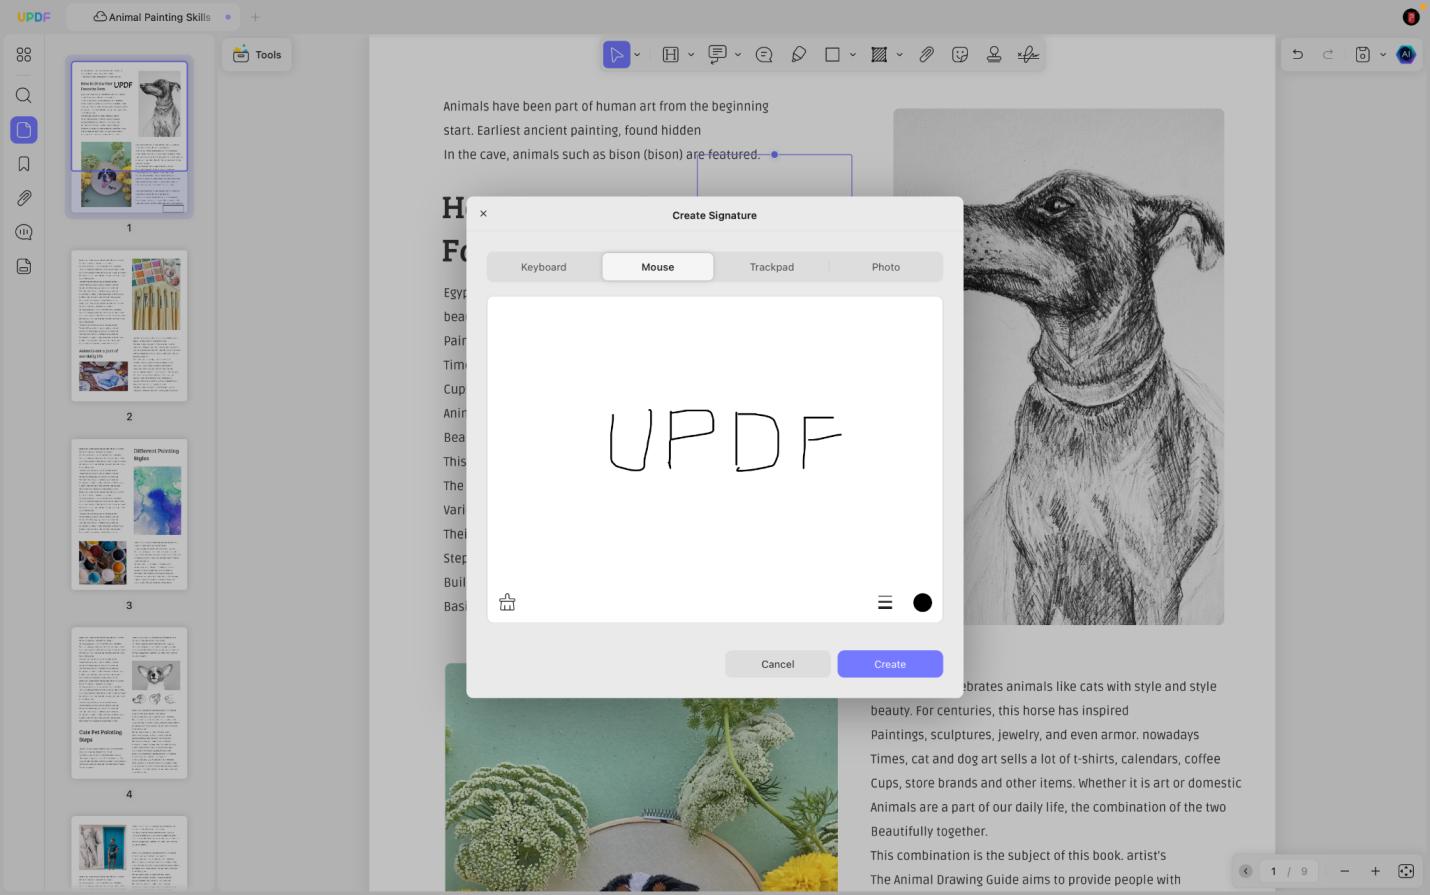
Task: Expand the rectangle shape dropdown arrow
Action: click(853, 55)
